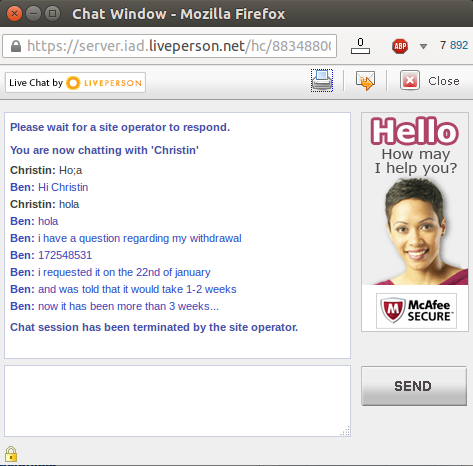The width and height of the screenshot is (473, 466).
Task: Click 'now it has been more than 3 weeks...'
Action: pos(128,306)
